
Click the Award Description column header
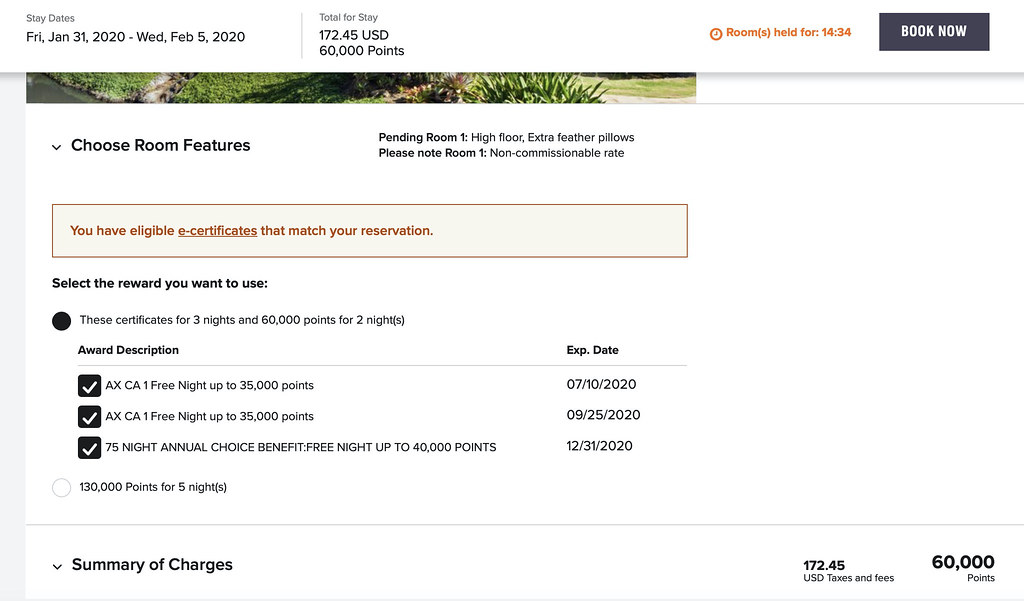tap(128, 351)
